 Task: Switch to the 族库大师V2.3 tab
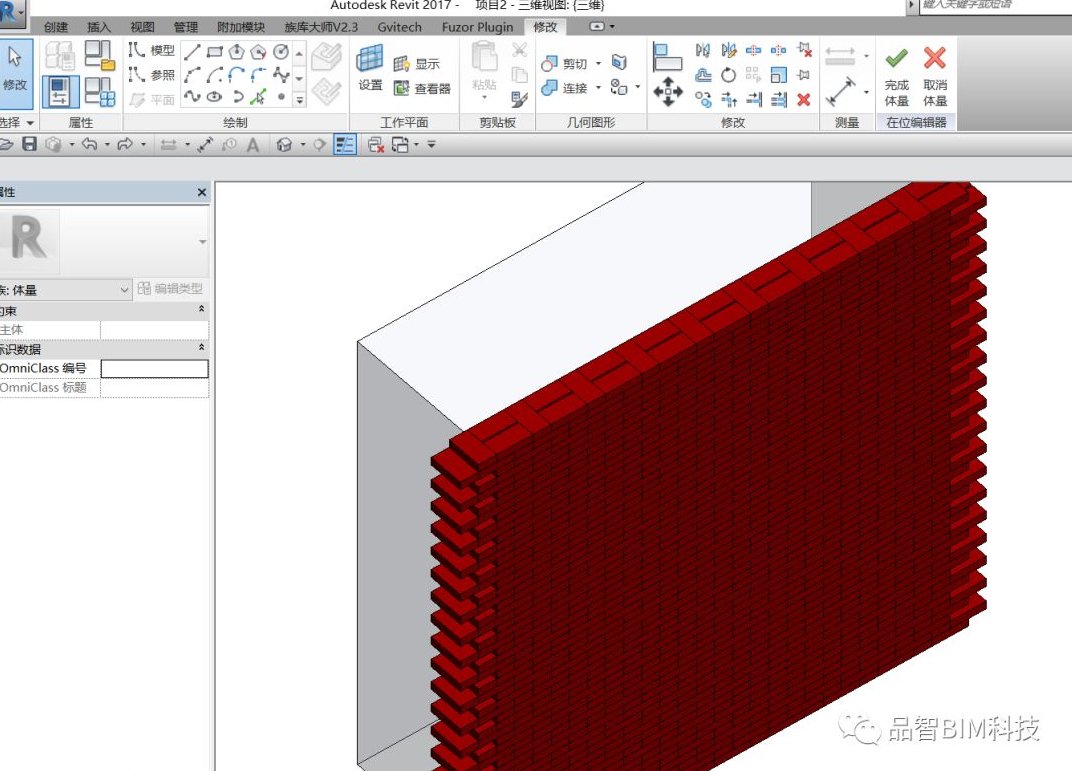coord(321,27)
